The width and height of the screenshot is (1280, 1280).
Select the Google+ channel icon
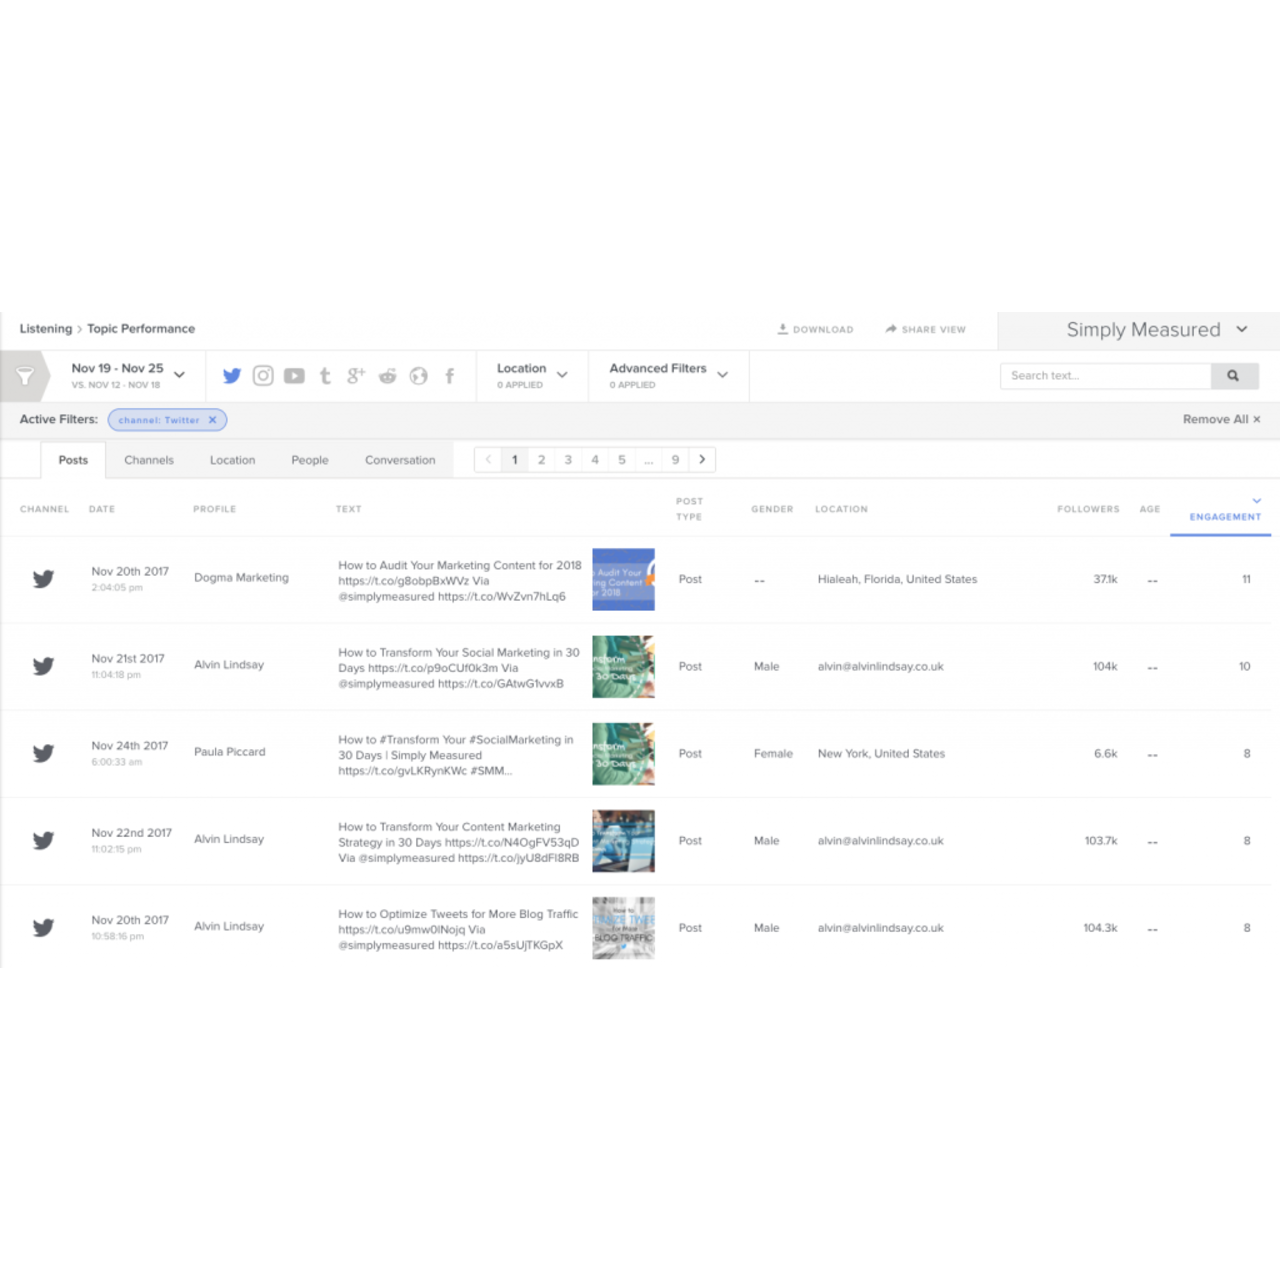[356, 375]
